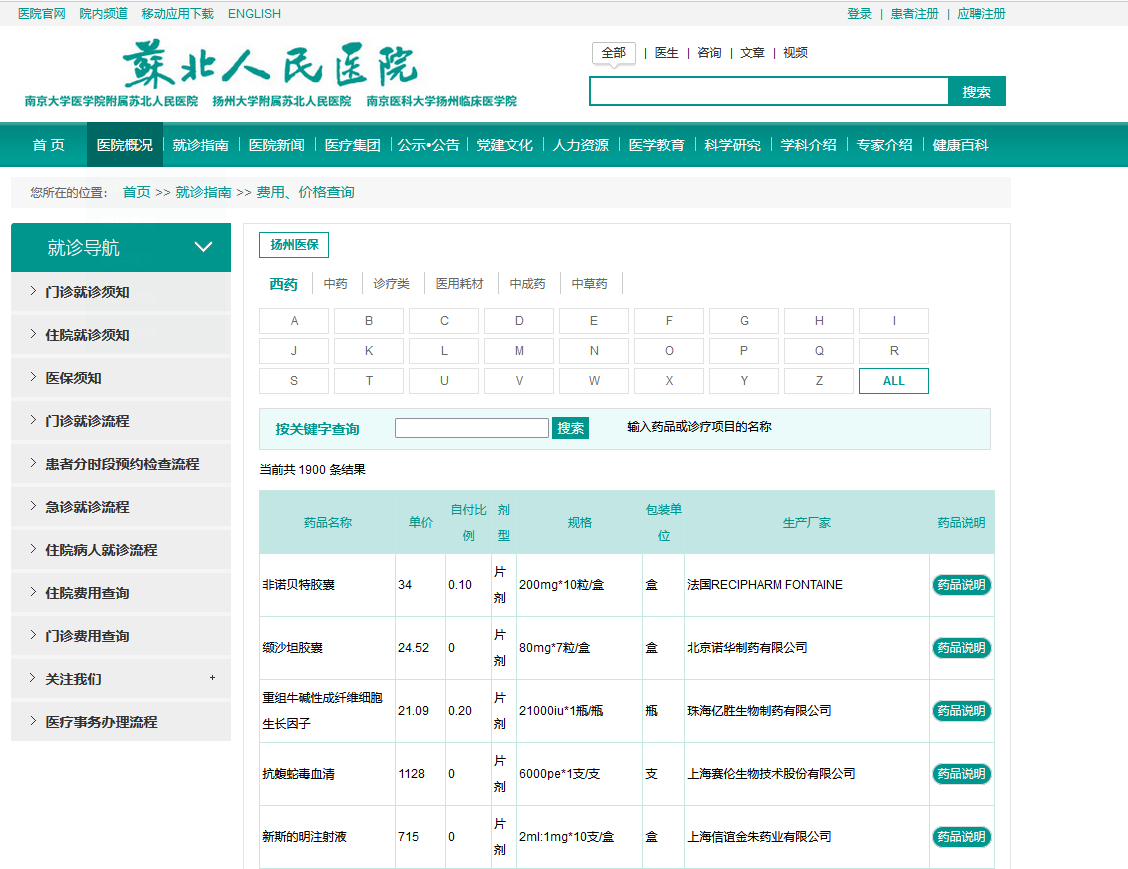Click the drug keyword input field
Screen dimensions: 1128x869
point(472,428)
